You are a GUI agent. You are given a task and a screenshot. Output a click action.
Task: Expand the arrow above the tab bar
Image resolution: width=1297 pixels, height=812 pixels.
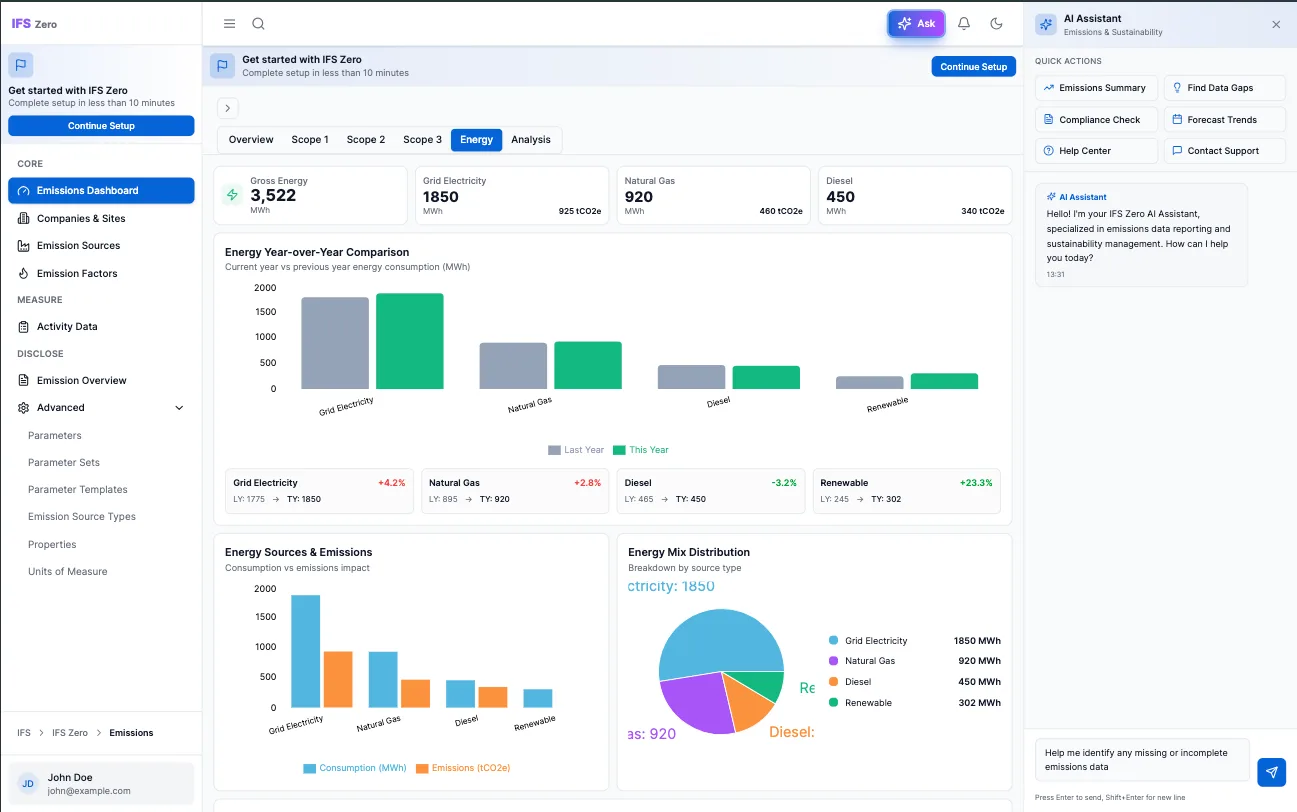click(x=227, y=108)
